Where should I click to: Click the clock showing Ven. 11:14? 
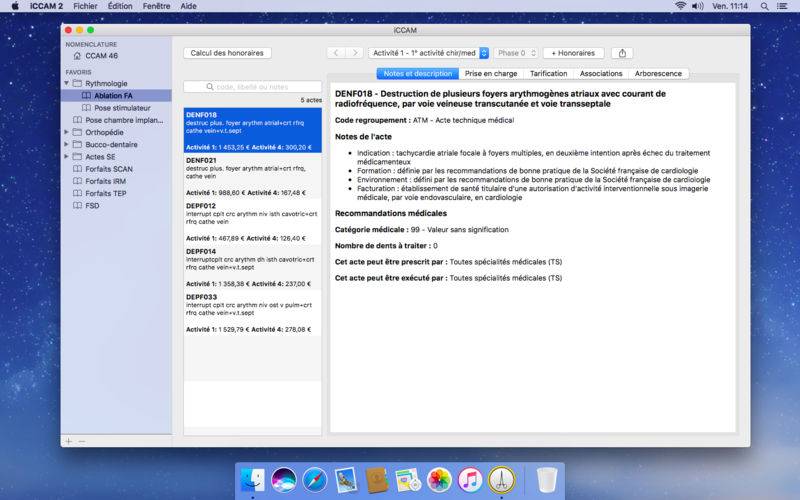[730, 6]
